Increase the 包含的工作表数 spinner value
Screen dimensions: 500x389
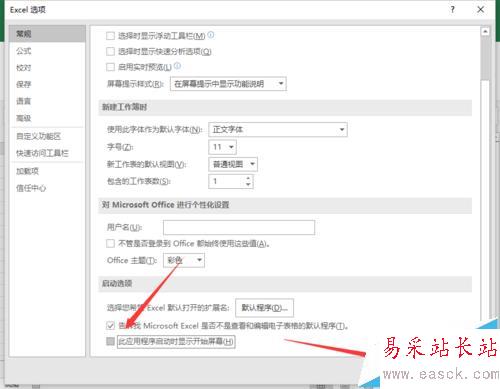pos(248,178)
